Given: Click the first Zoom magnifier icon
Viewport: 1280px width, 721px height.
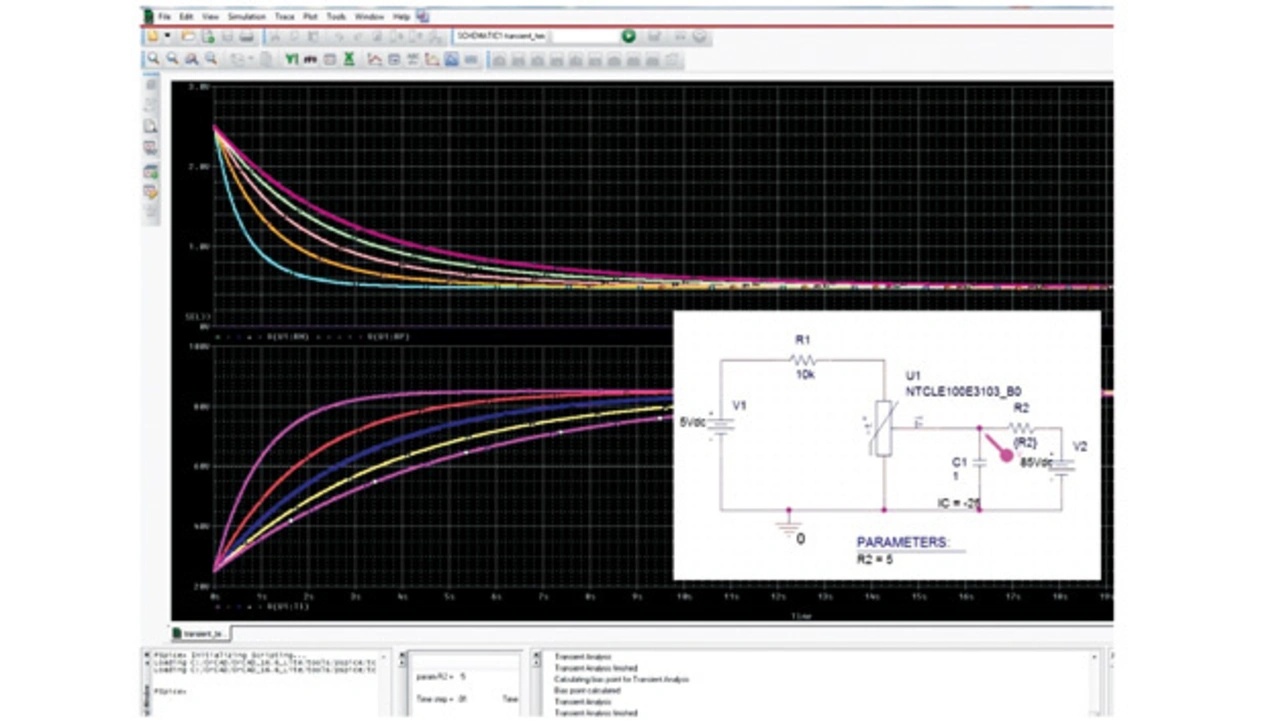Looking at the screenshot, I should click(x=153, y=60).
